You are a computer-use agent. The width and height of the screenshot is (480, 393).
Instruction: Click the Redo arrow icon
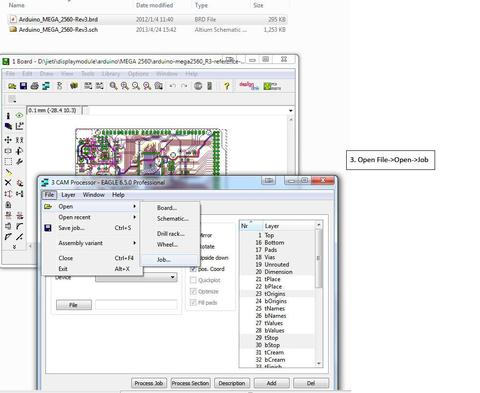pos(184,86)
